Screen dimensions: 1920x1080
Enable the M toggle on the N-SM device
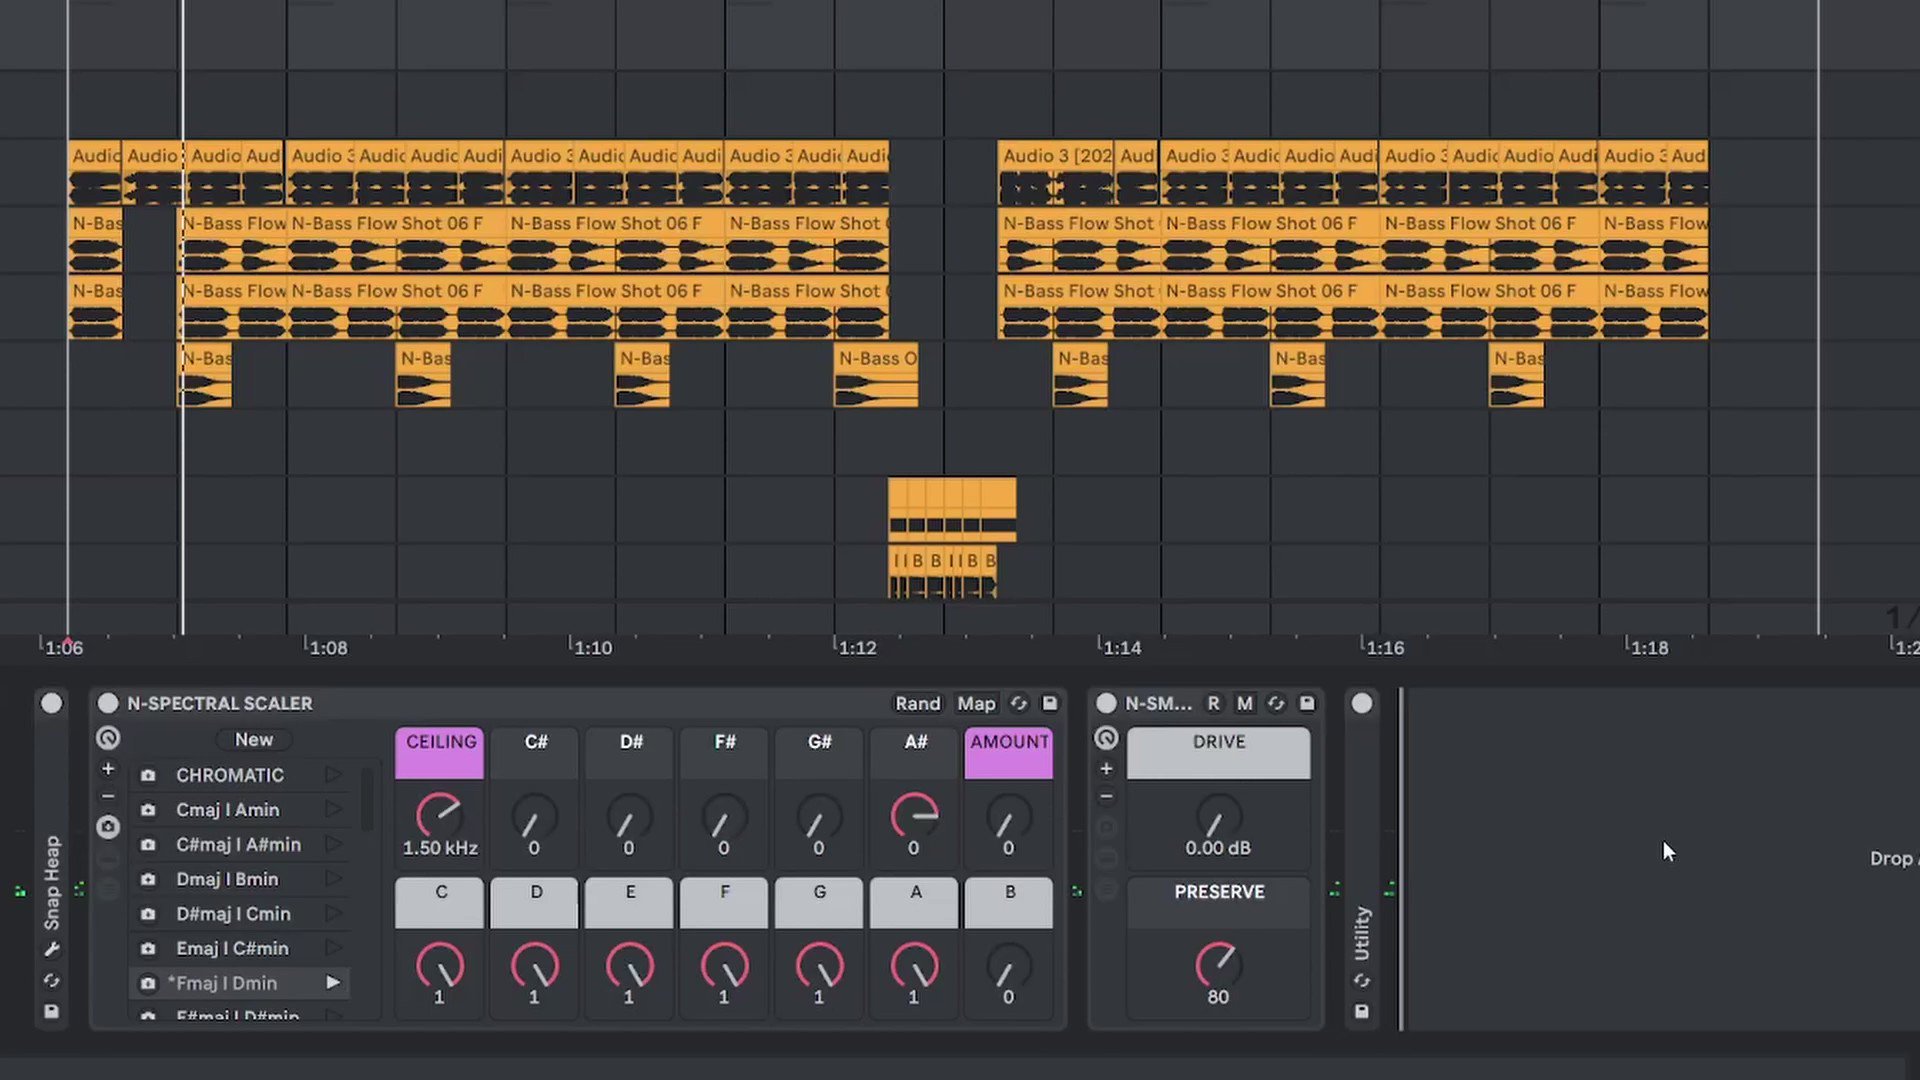pyautogui.click(x=1244, y=703)
